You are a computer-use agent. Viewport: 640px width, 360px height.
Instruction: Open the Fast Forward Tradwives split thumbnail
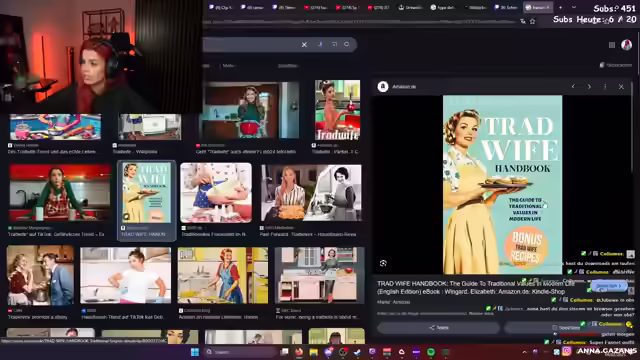point(311,193)
